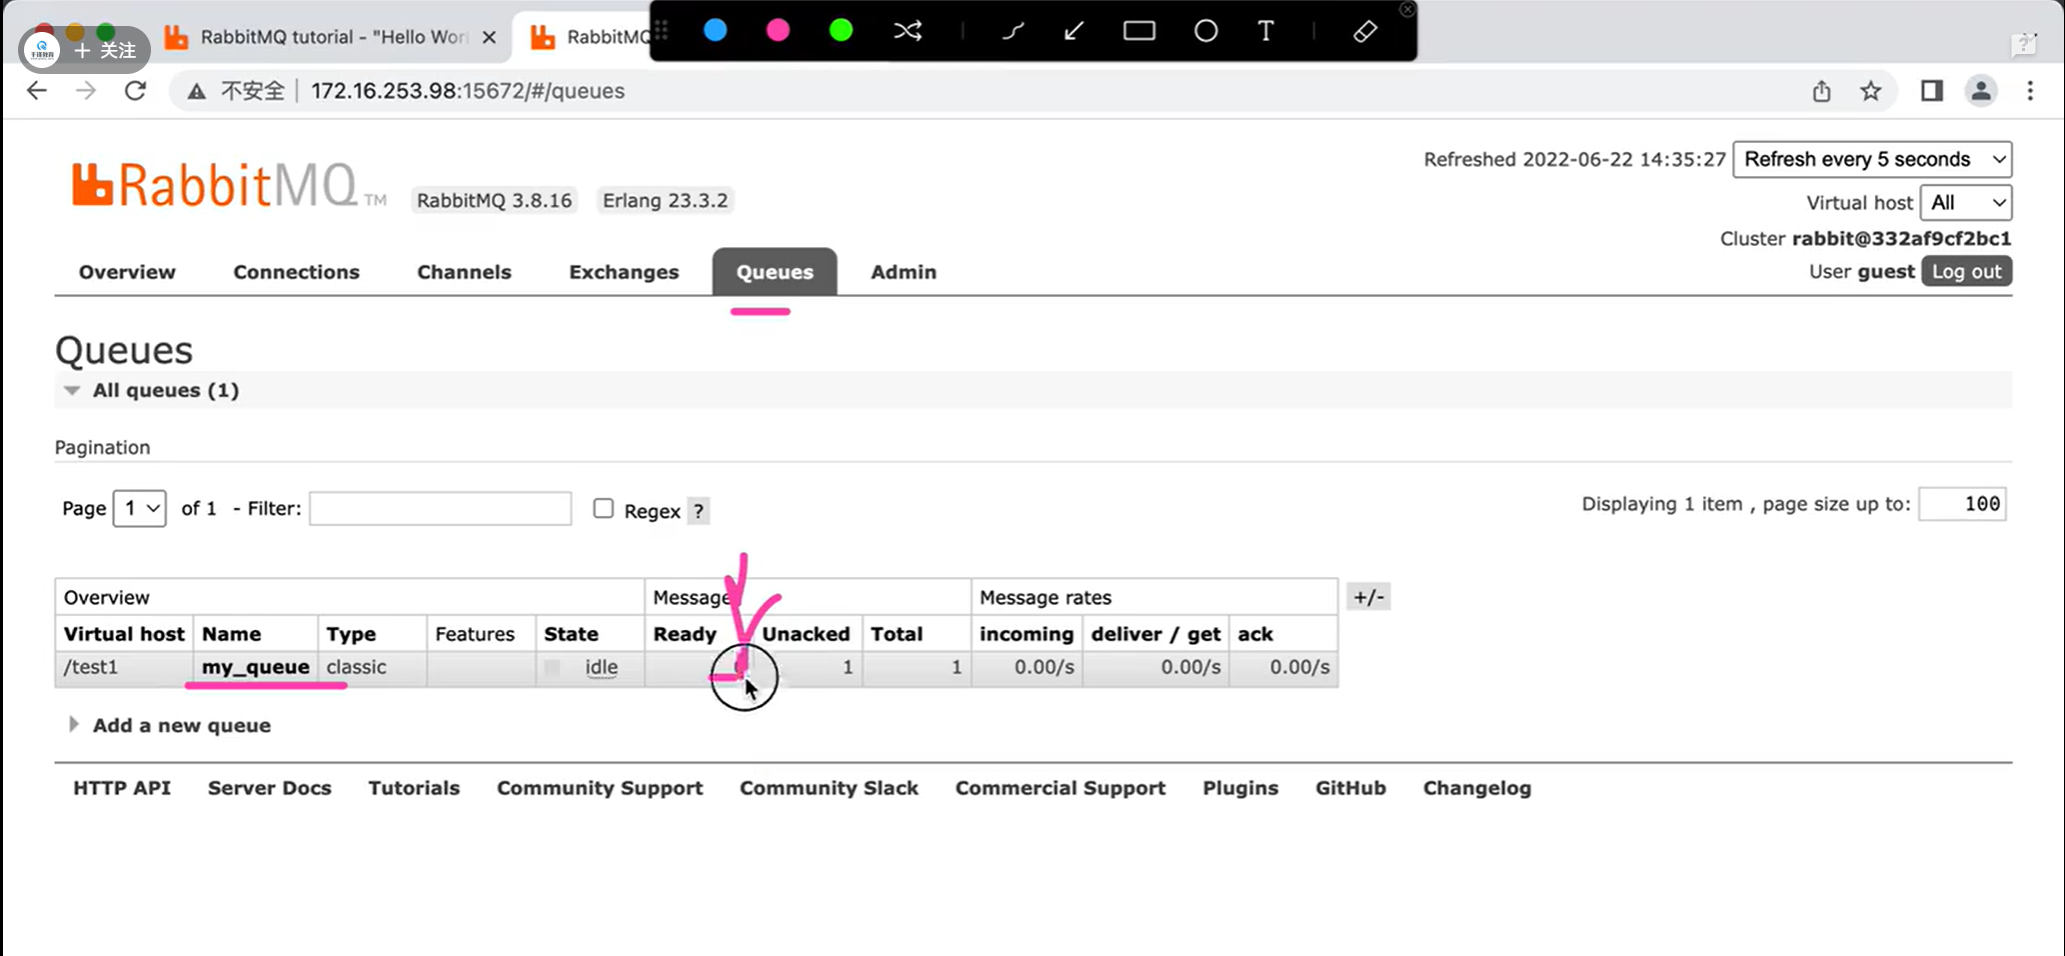
Task: Open the Exchanges tab
Action: [x=624, y=272]
